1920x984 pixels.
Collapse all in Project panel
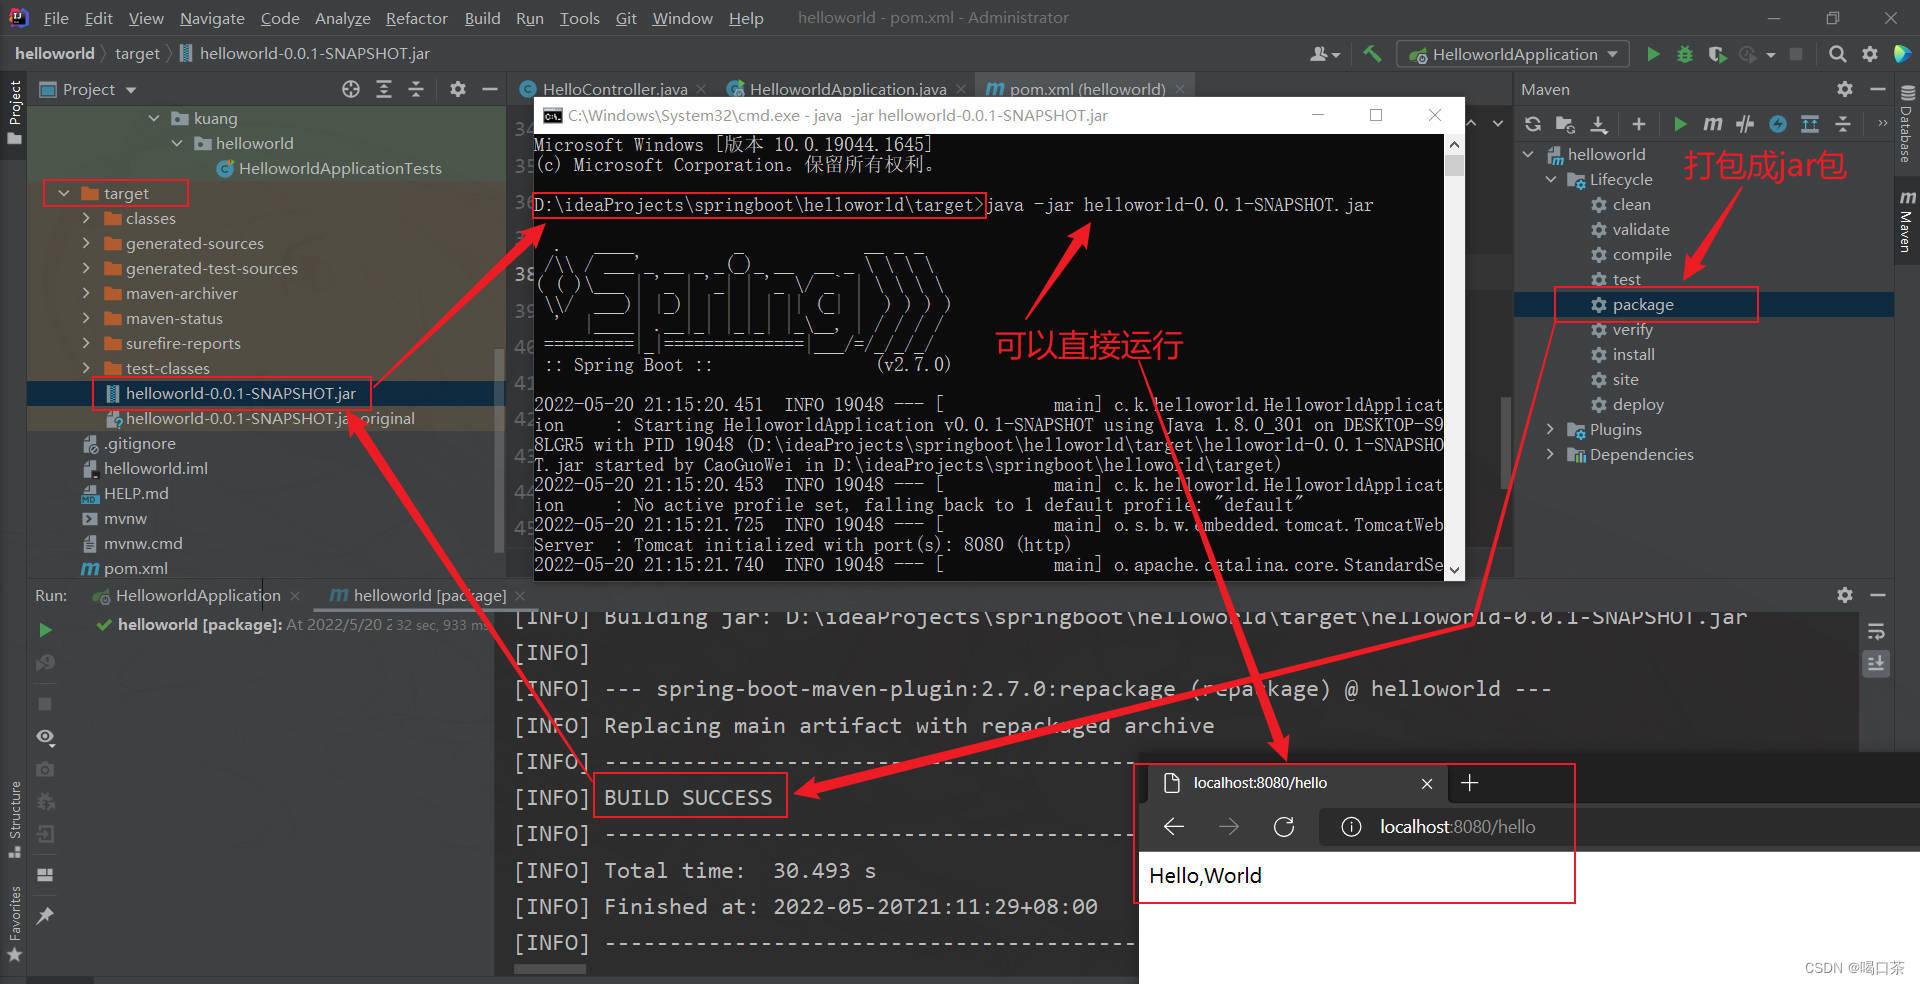pos(416,89)
